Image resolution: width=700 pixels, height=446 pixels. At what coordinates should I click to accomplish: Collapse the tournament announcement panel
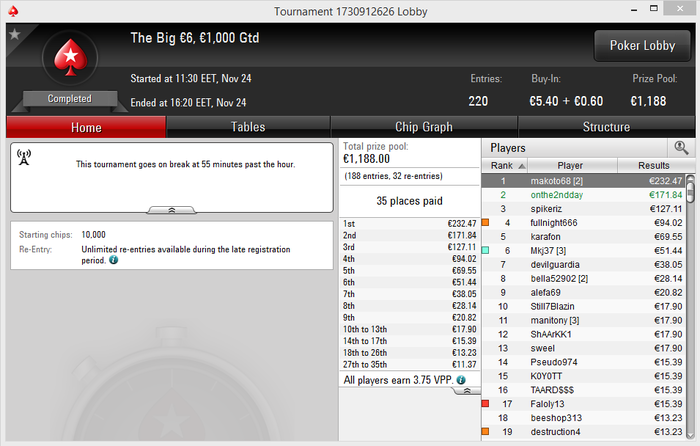[x=171, y=210]
